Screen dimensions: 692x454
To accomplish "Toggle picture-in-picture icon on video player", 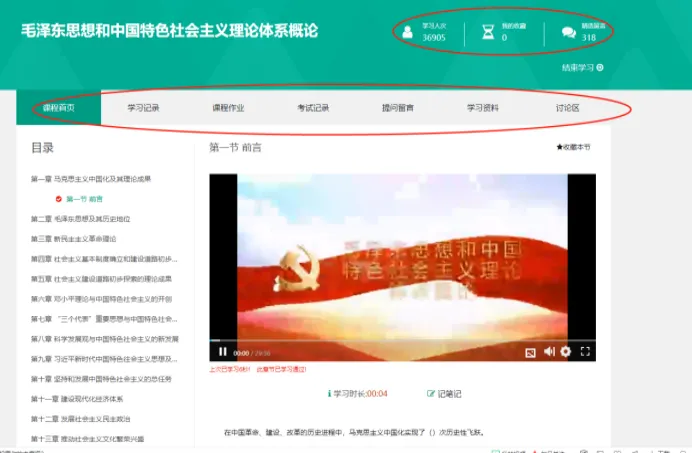I will (530, 352).
